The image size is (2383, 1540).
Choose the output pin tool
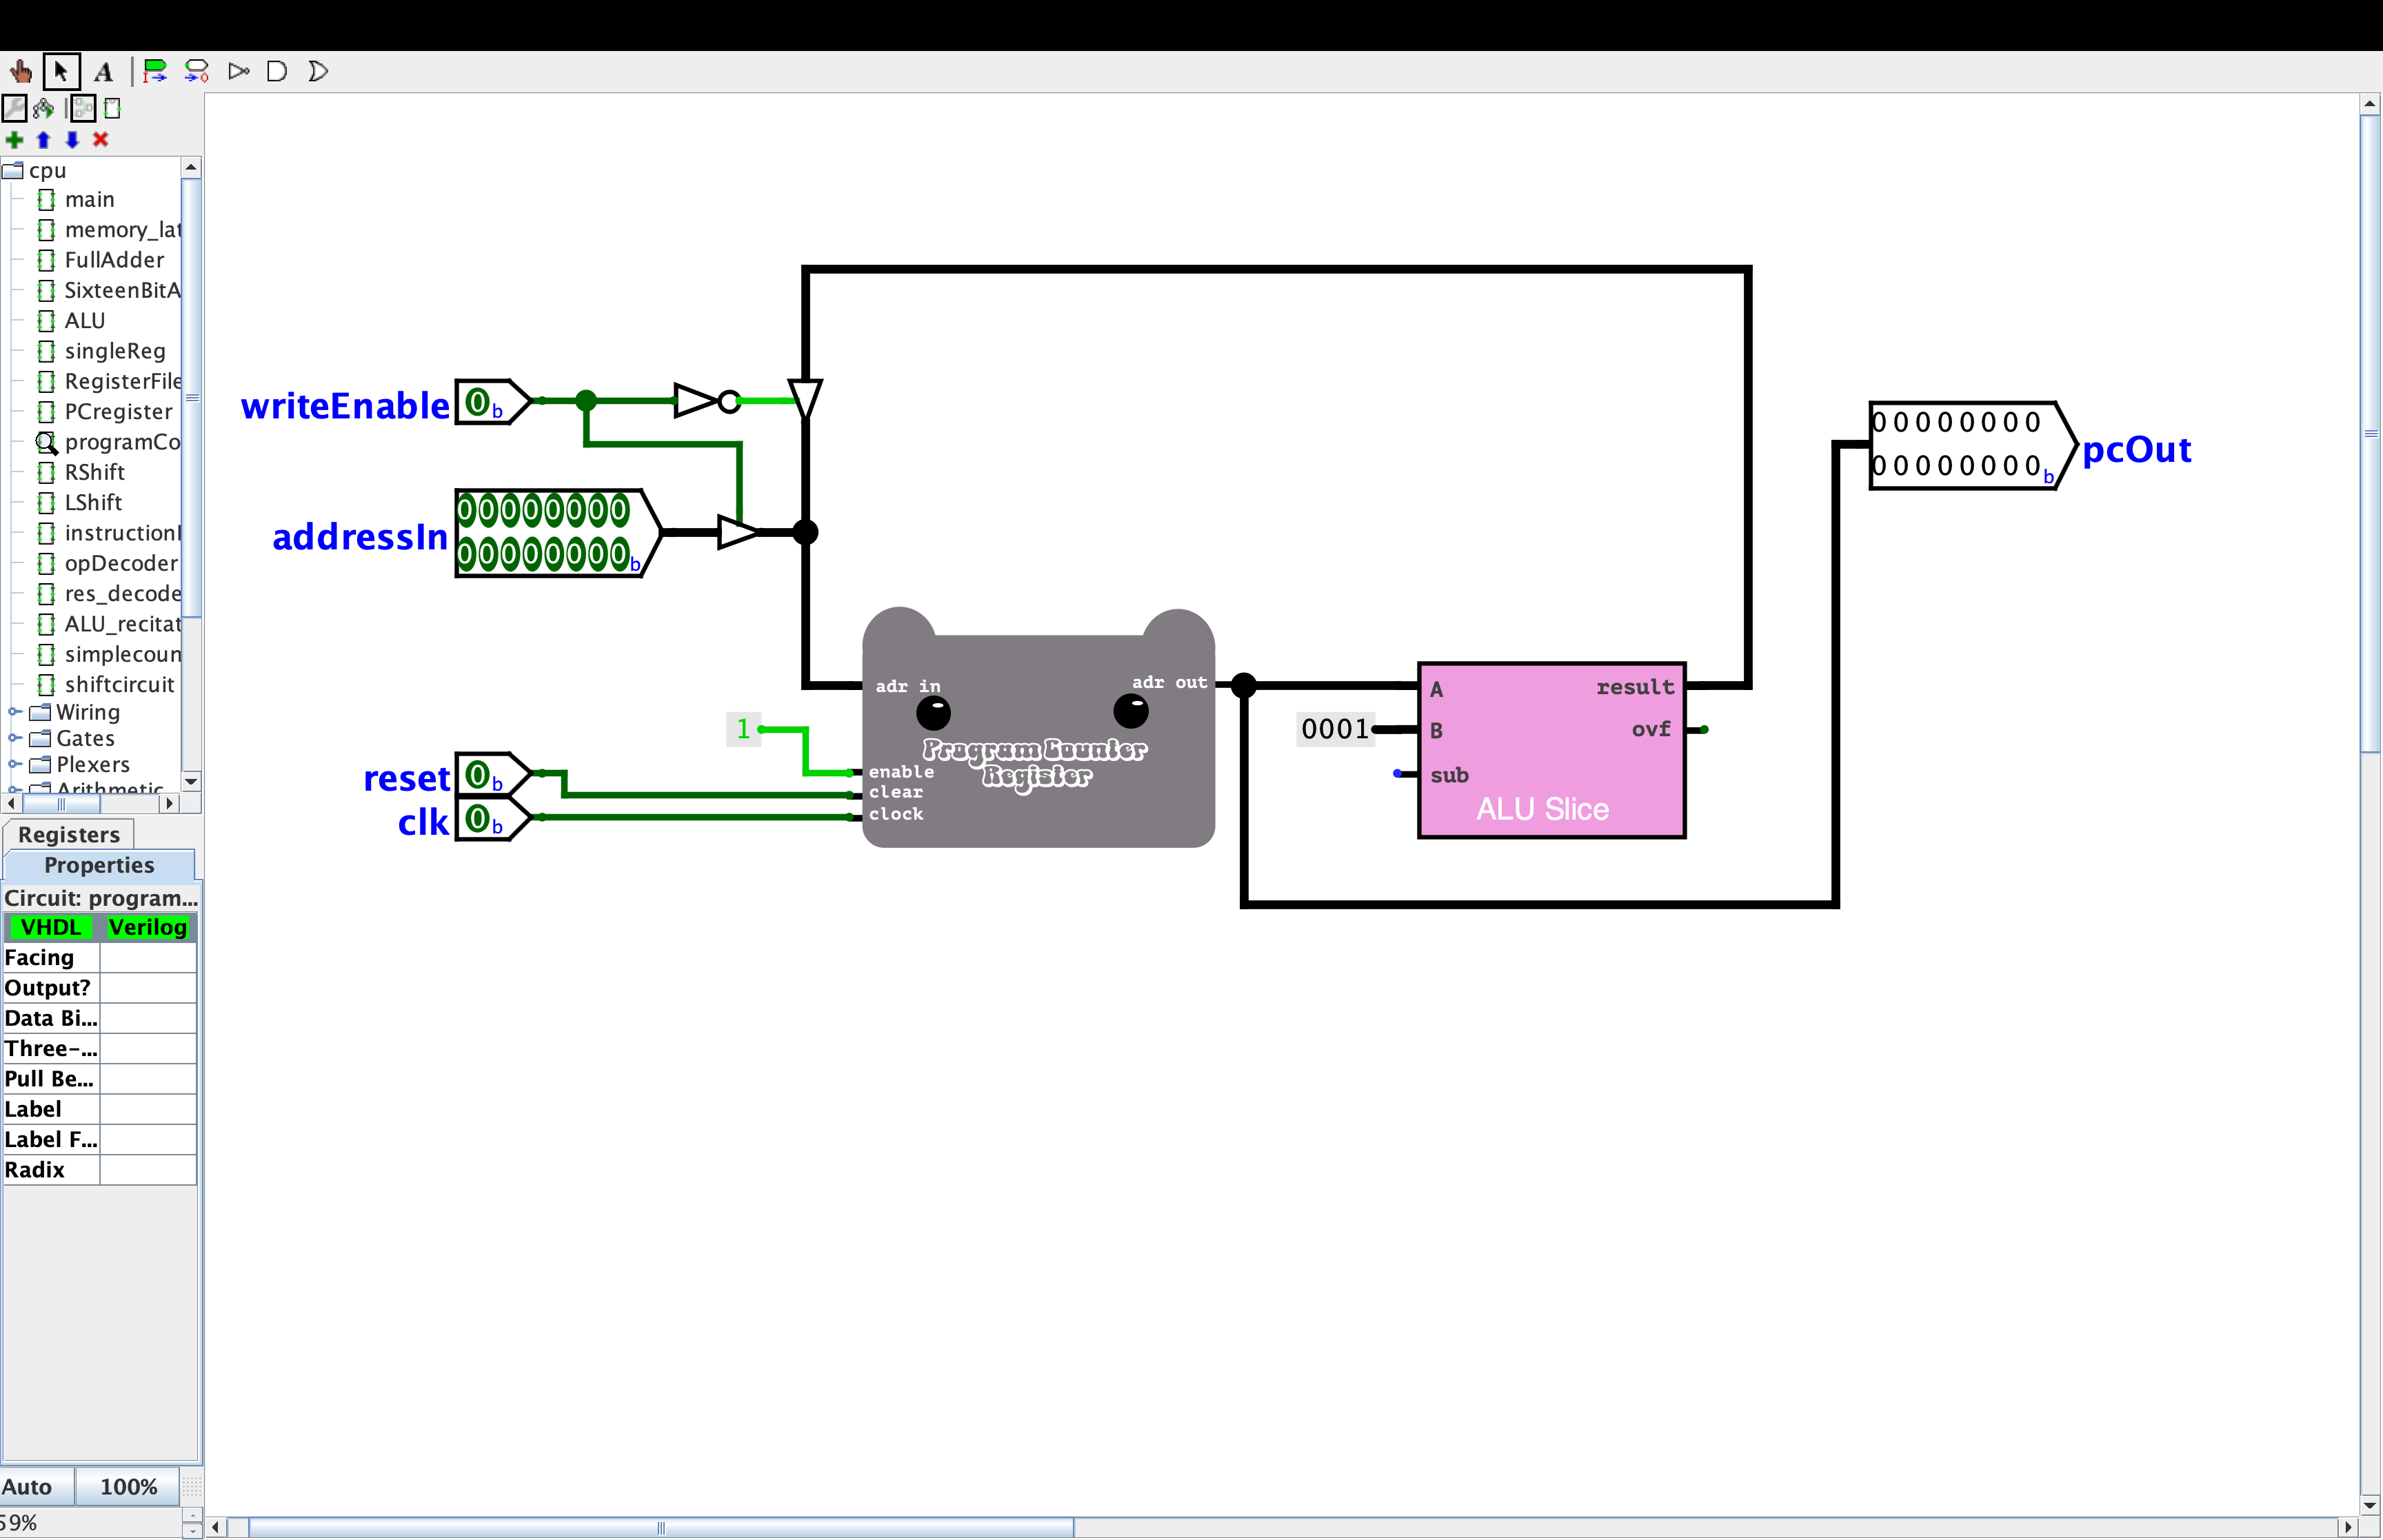tap(197, 71)
